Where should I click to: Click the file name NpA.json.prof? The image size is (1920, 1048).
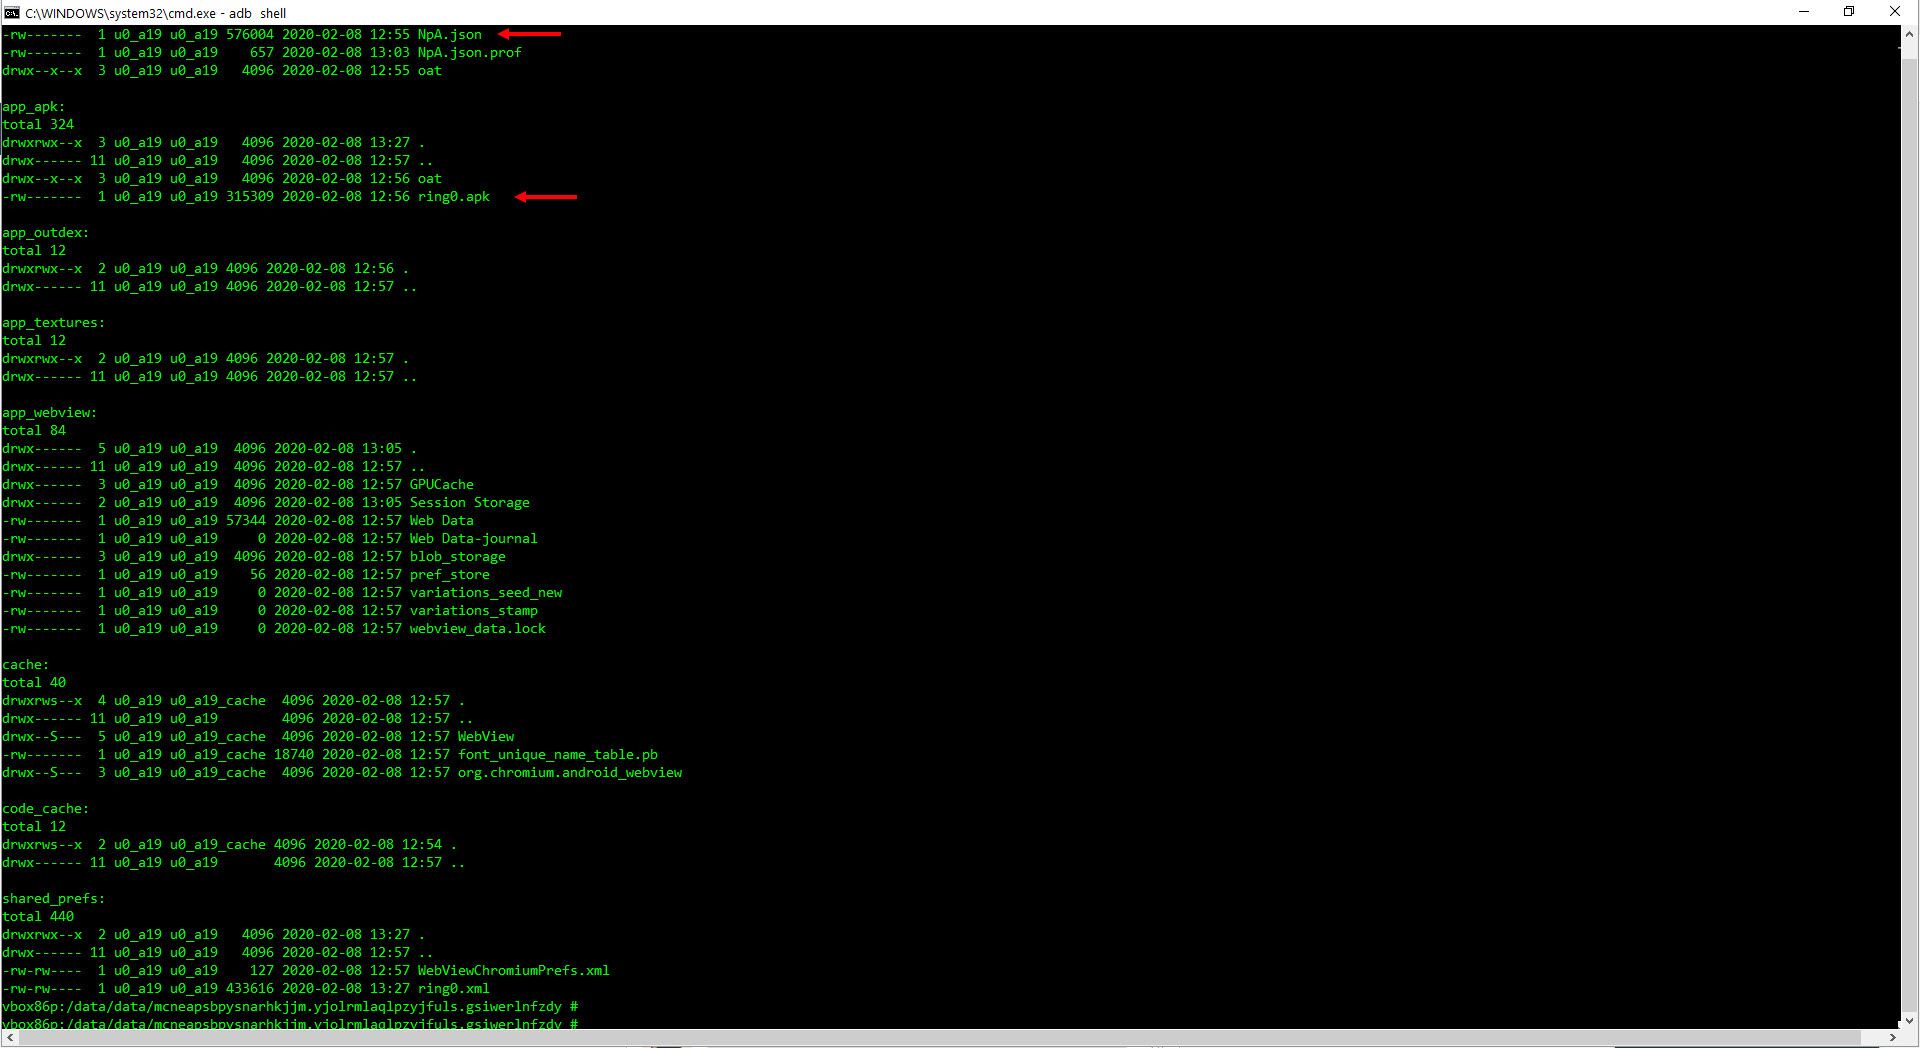[x=470, y=53]
